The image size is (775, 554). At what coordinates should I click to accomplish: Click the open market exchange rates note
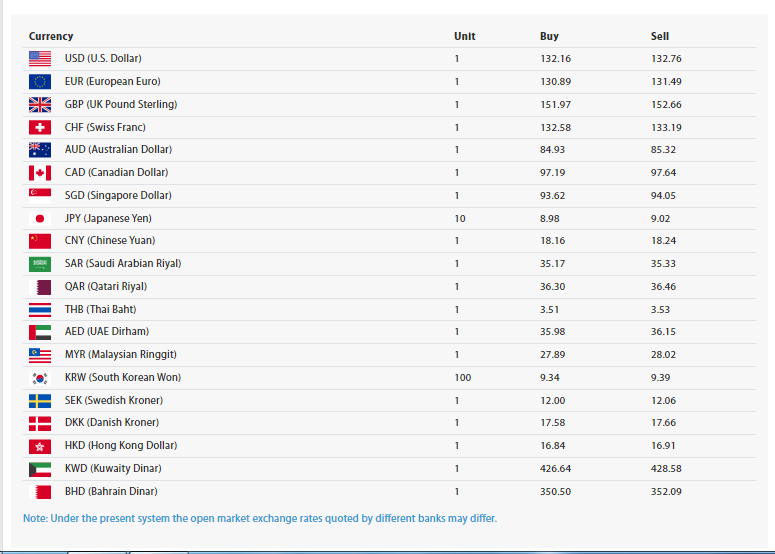(260, 518)
